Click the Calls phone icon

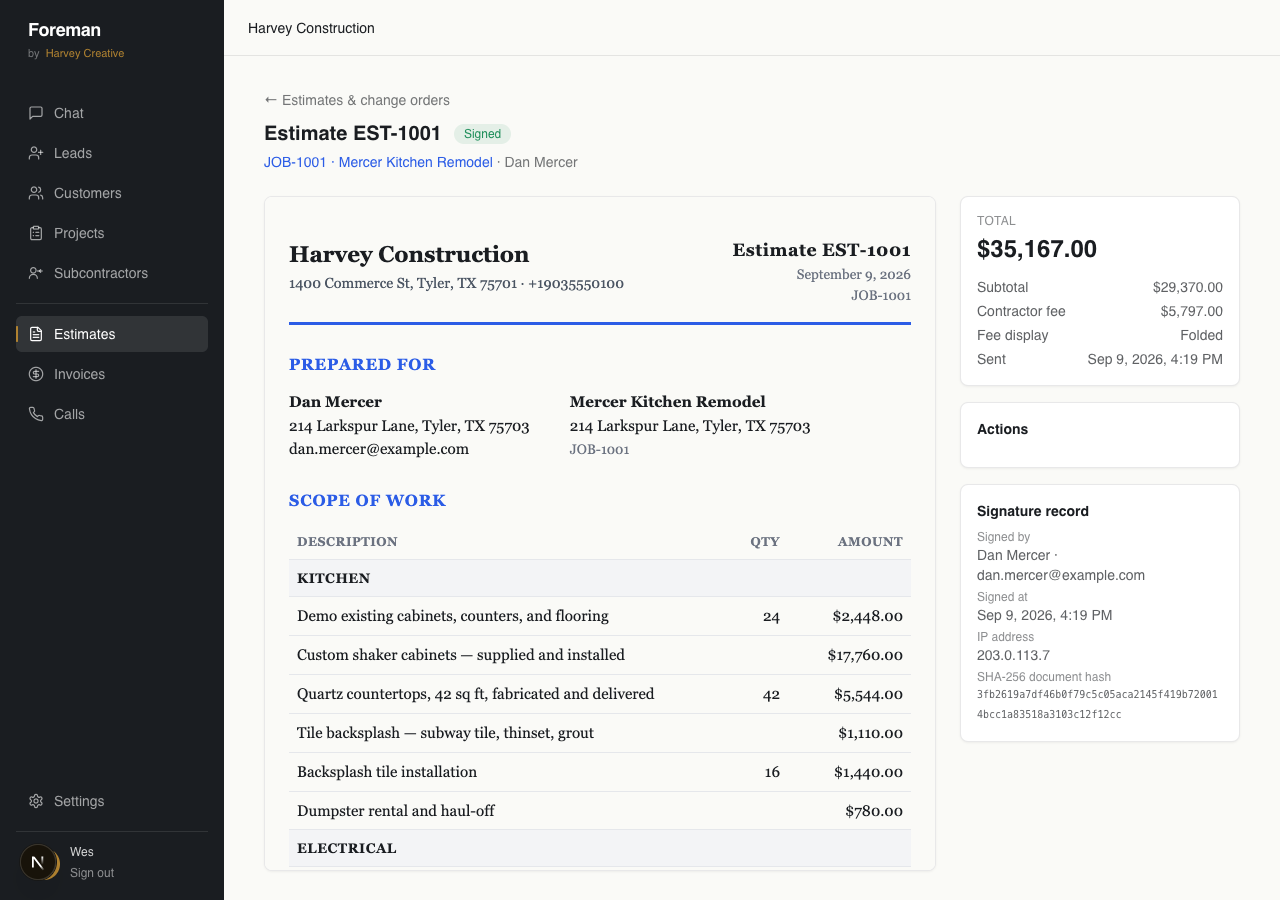[x=36, y=414]
